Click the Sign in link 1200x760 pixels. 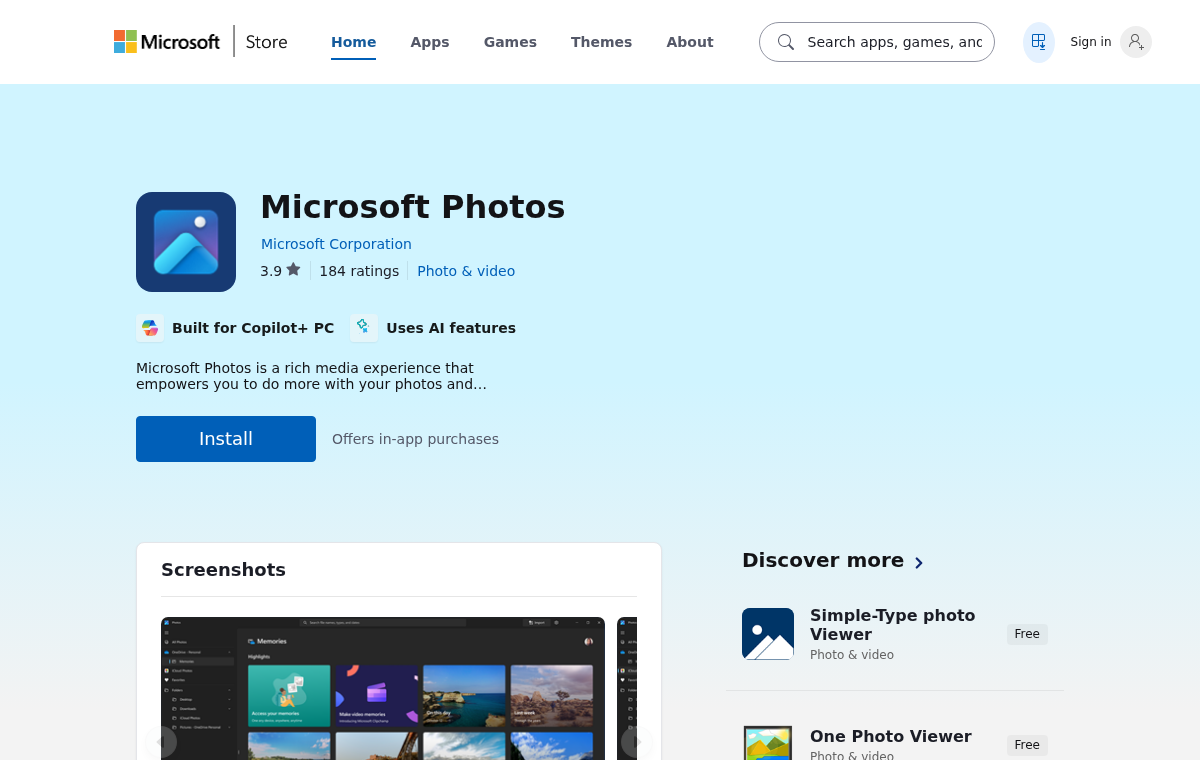coord(1090,42)
